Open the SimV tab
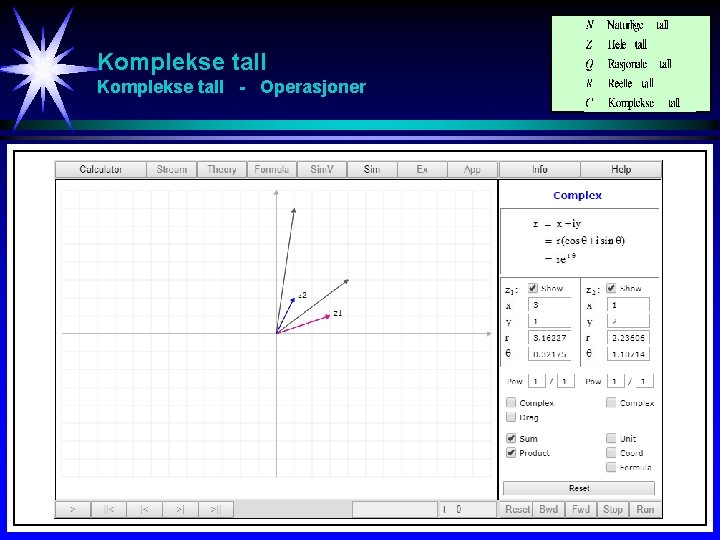The width and height of the screenshot is (720, 540). (x=322, y=169)
